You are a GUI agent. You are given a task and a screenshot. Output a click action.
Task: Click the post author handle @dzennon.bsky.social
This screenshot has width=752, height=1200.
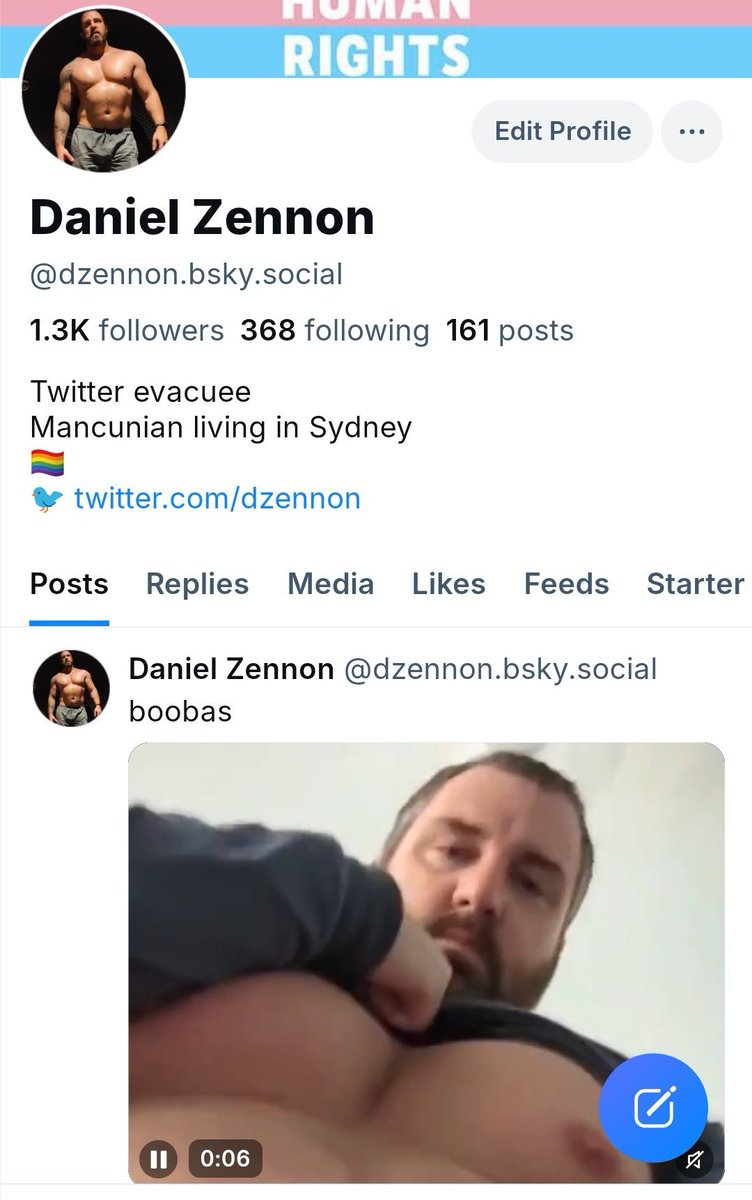click(500, 669)
